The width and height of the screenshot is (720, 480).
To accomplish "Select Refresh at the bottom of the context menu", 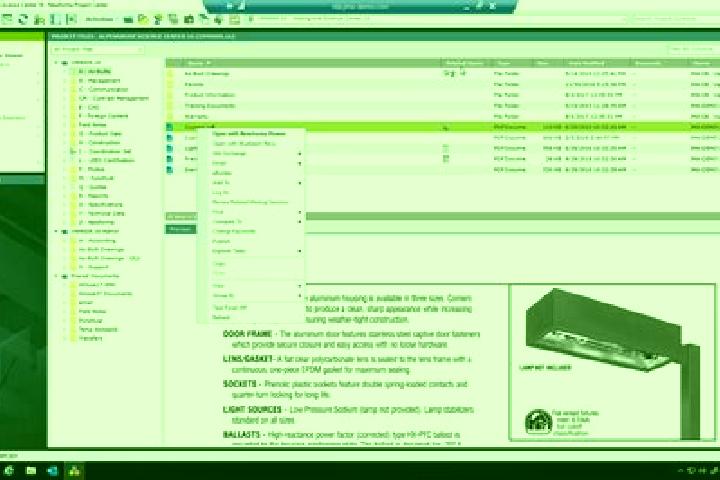I will (220, 317).
